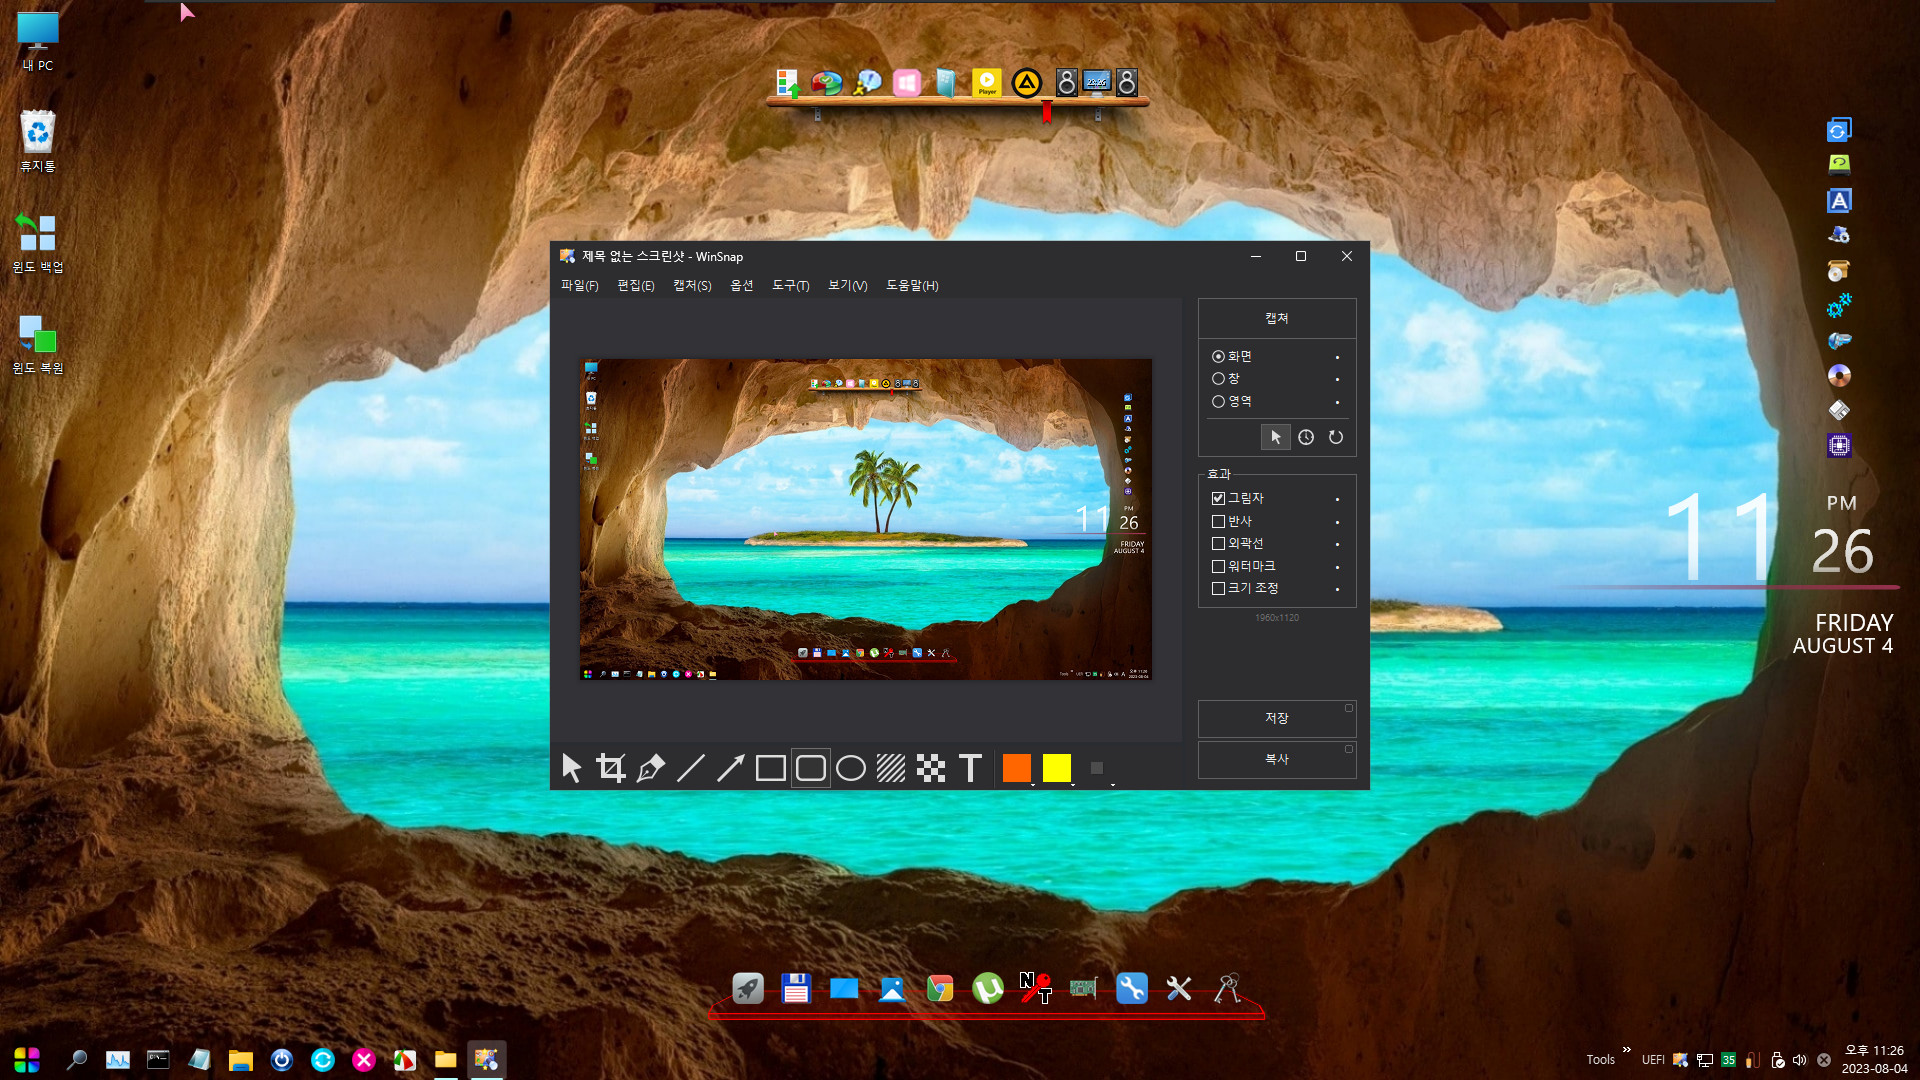Expand the Tools toolbar chevron on taskbar
Image resolution: width=1920 pixels, height=1080 pixels.
[x=1627, y=1050]
